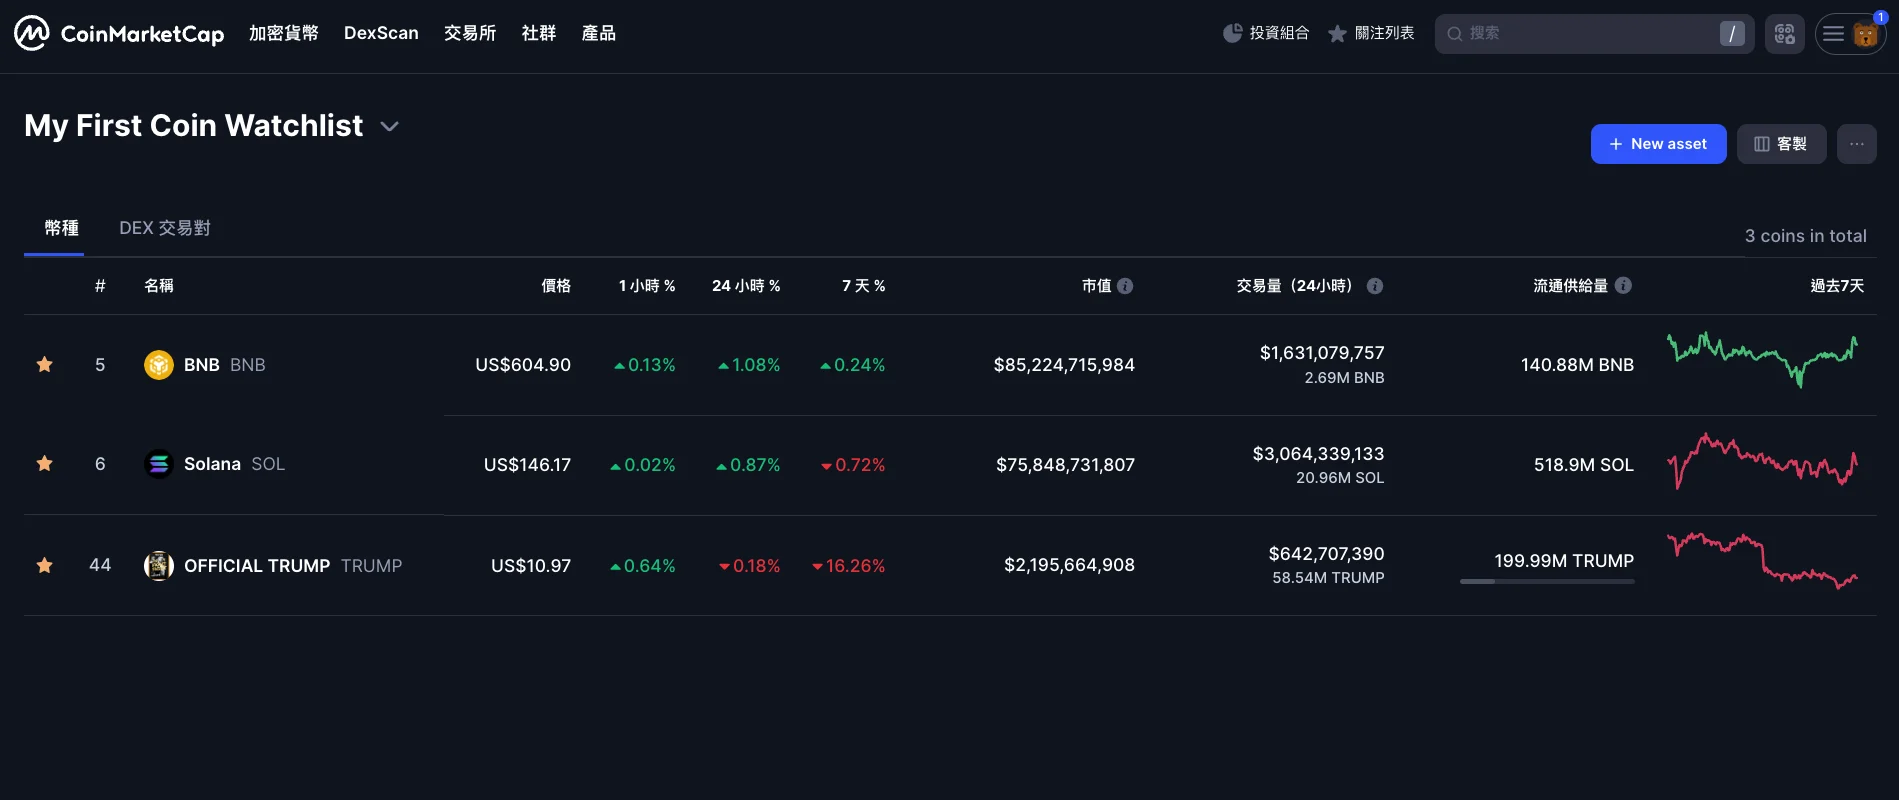The width and height of the screenshot is (1899, 800).
Task: Click the New asset button
Action: pos(1658,144)
